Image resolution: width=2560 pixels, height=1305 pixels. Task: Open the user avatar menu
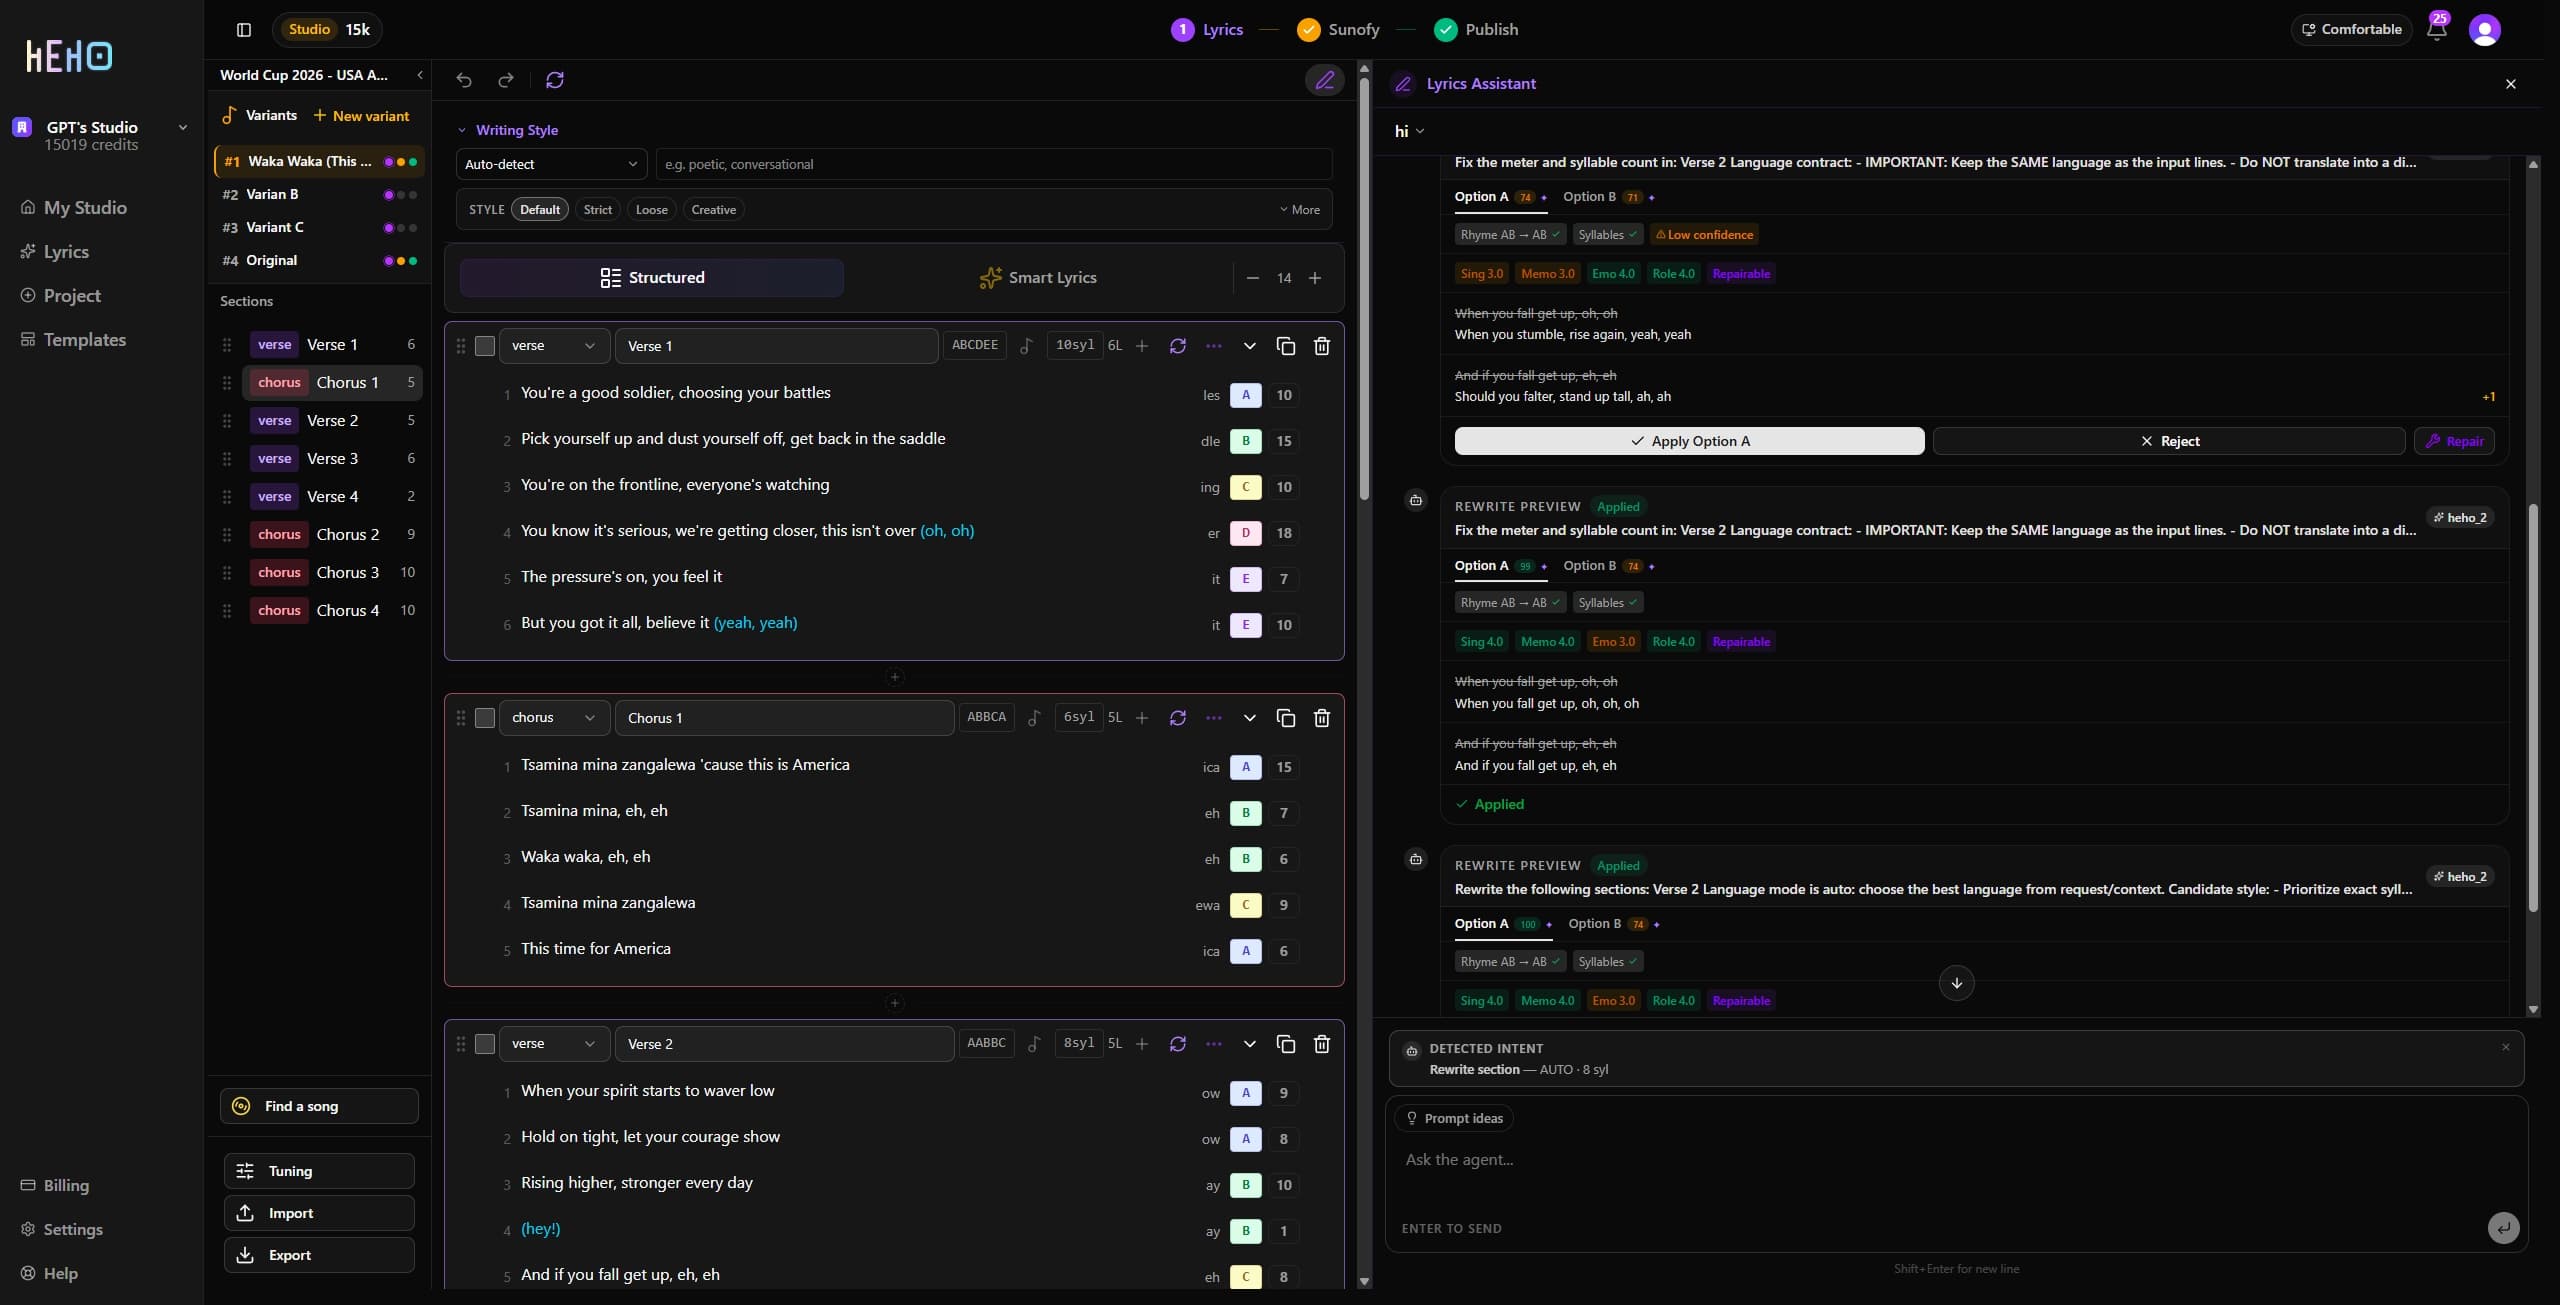pyautogui.click(x=2485, y=30)
